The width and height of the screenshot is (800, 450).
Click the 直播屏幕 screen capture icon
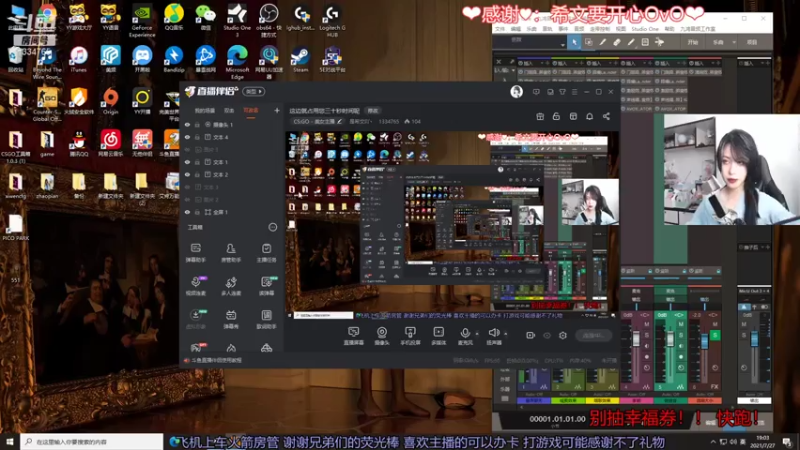tap(353, 336)
